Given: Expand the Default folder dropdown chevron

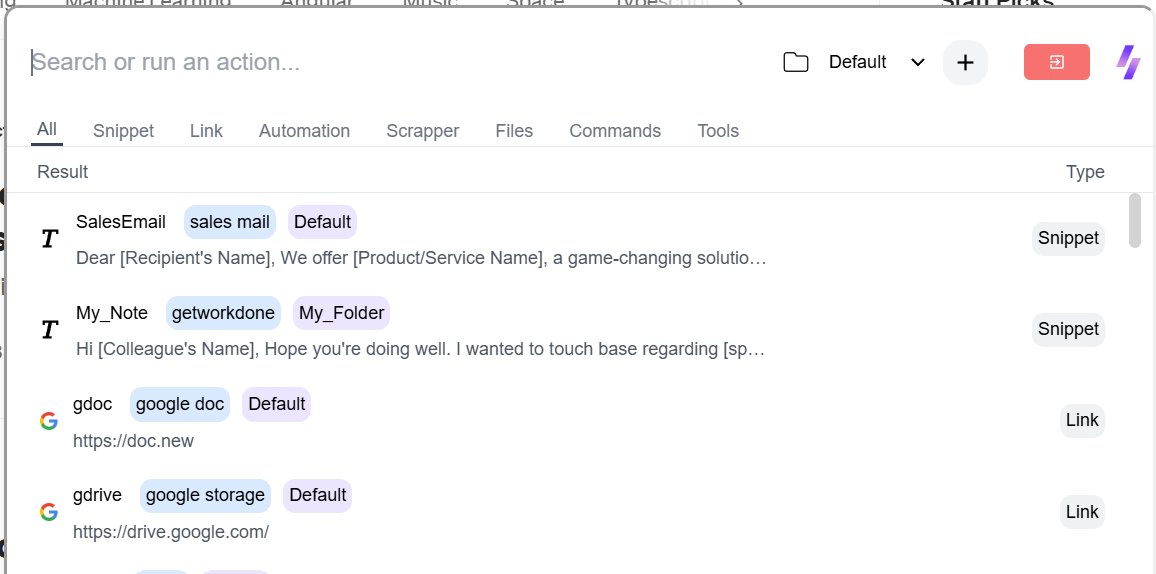Looking at the screenshot, I should coord(918,62).
